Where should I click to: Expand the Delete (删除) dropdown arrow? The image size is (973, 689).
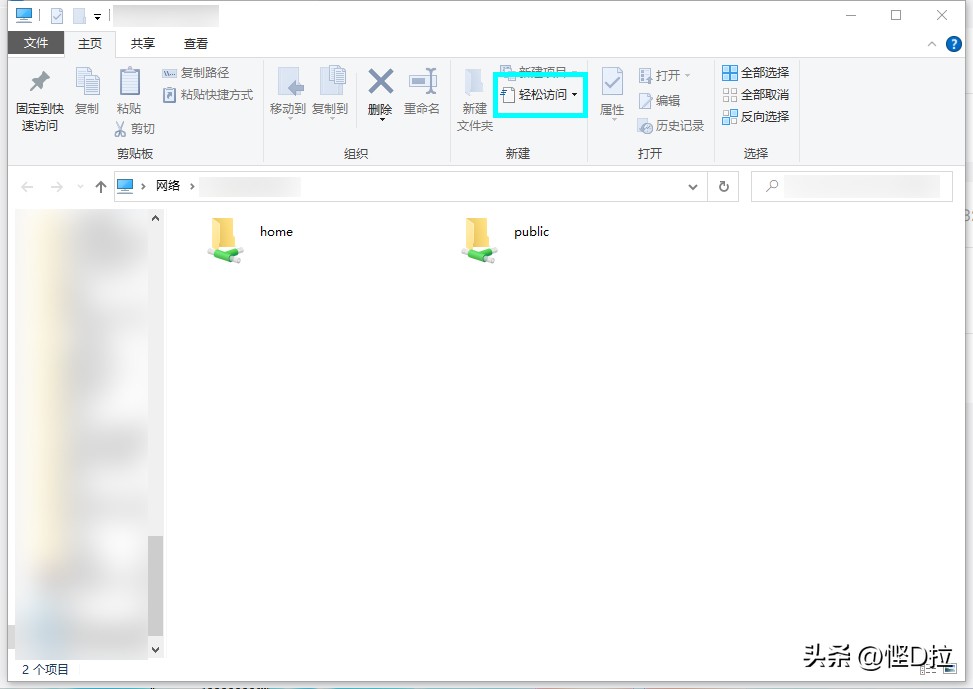tap(382, 119)
